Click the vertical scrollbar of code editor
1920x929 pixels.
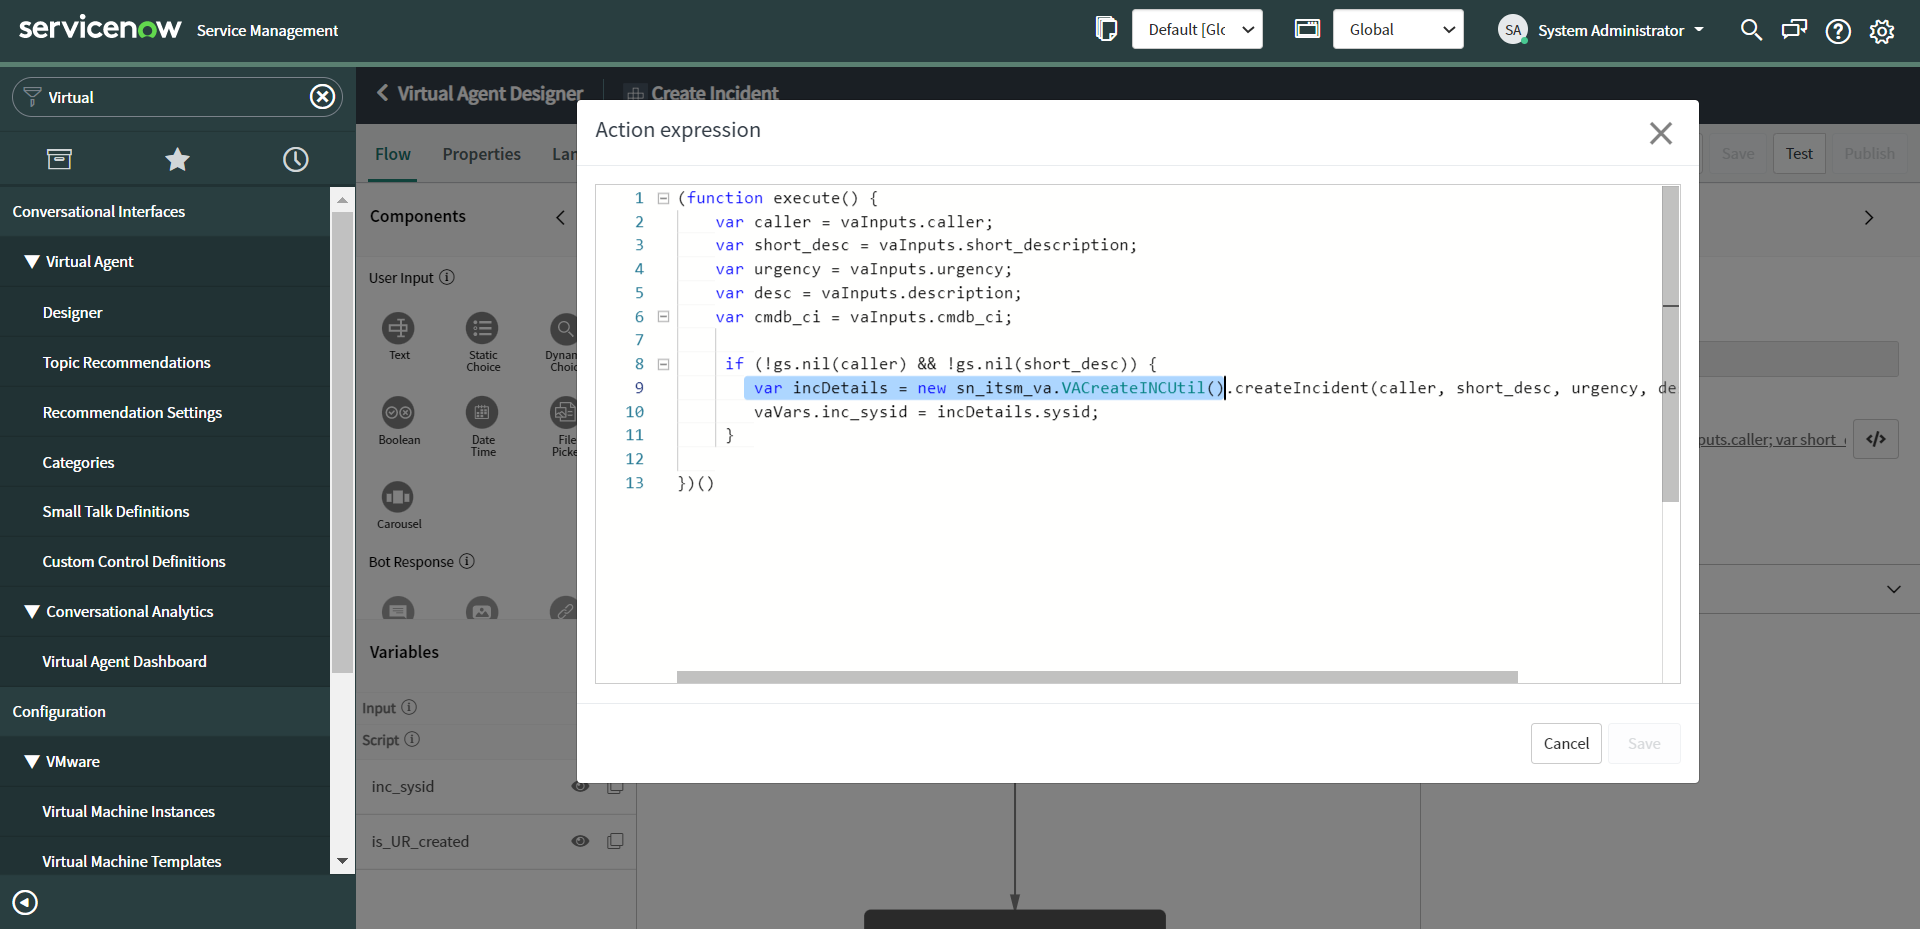click(x=1670, y=343)
